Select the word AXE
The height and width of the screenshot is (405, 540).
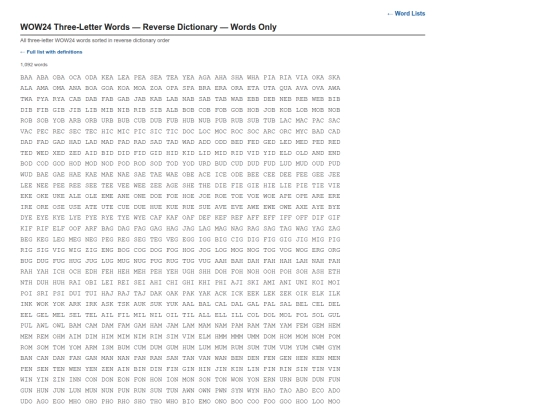[x=301, y=207]
